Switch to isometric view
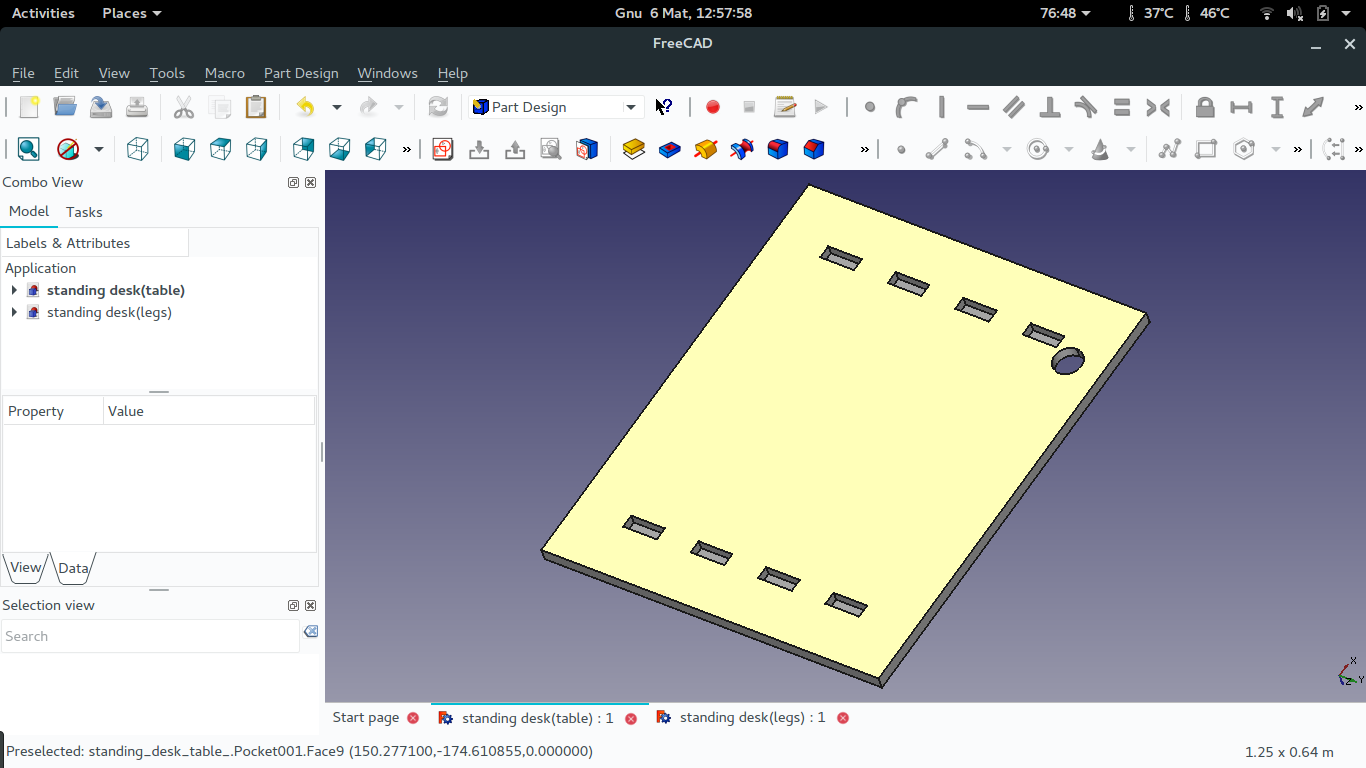 coord(137,148)
